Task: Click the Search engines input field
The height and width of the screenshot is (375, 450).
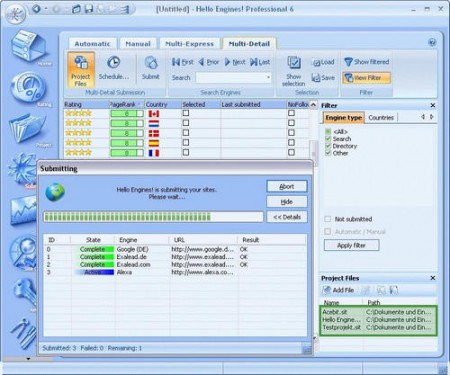Action: click(x=233, y=78)
